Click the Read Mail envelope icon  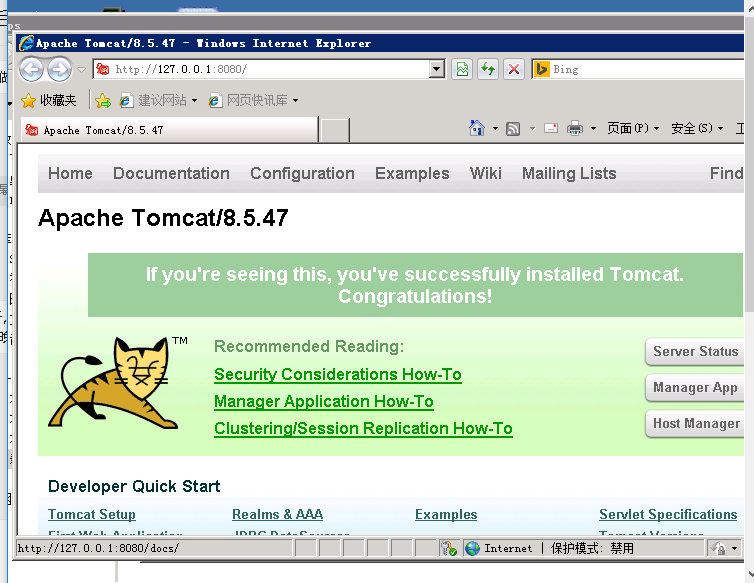point(551,128)
